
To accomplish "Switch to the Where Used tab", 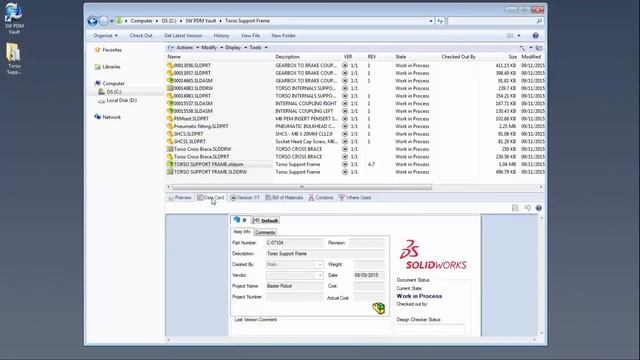I will [x=355, y=198].
